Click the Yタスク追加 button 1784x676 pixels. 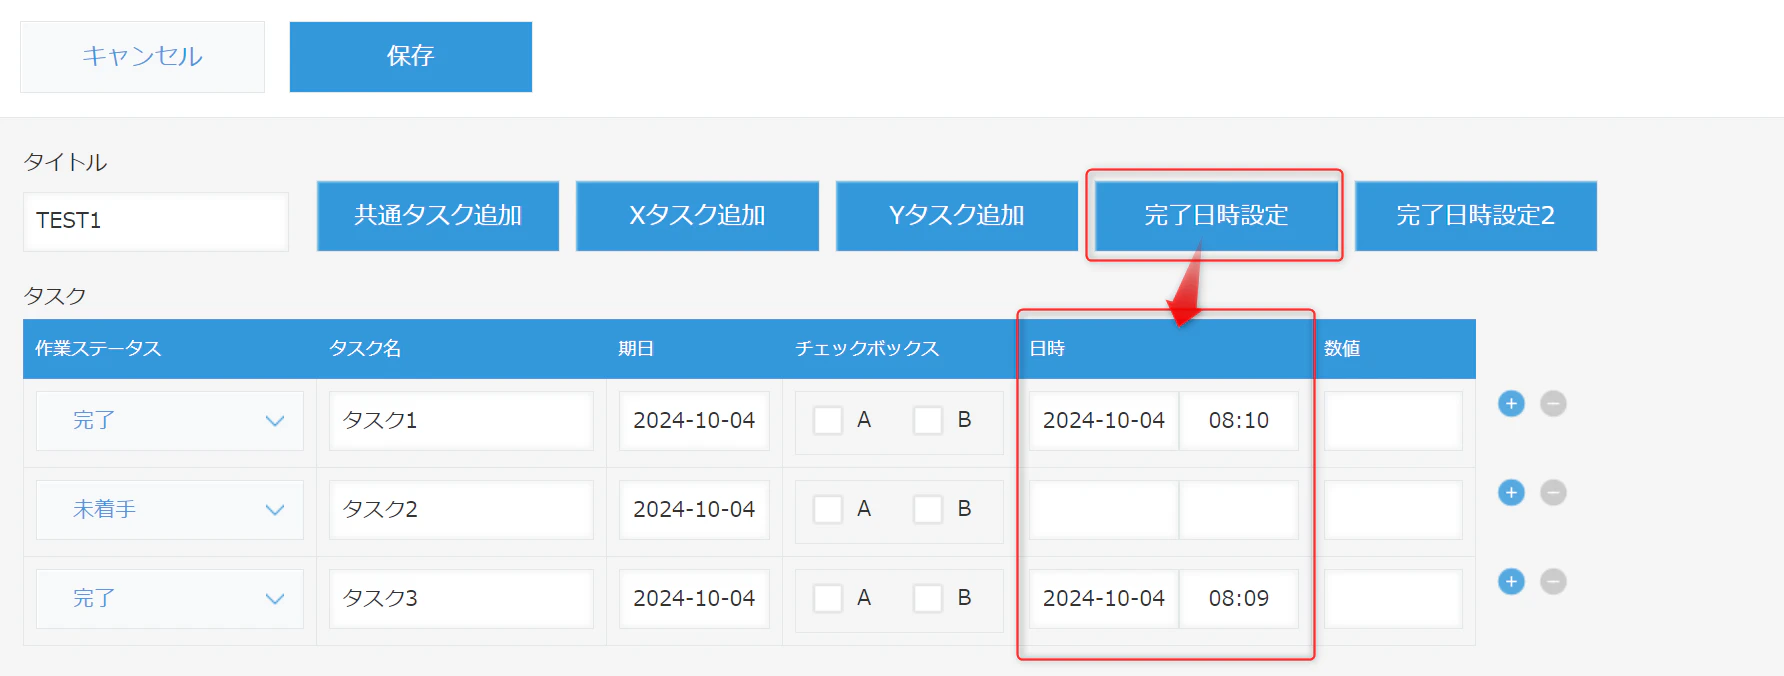point(957,216)
